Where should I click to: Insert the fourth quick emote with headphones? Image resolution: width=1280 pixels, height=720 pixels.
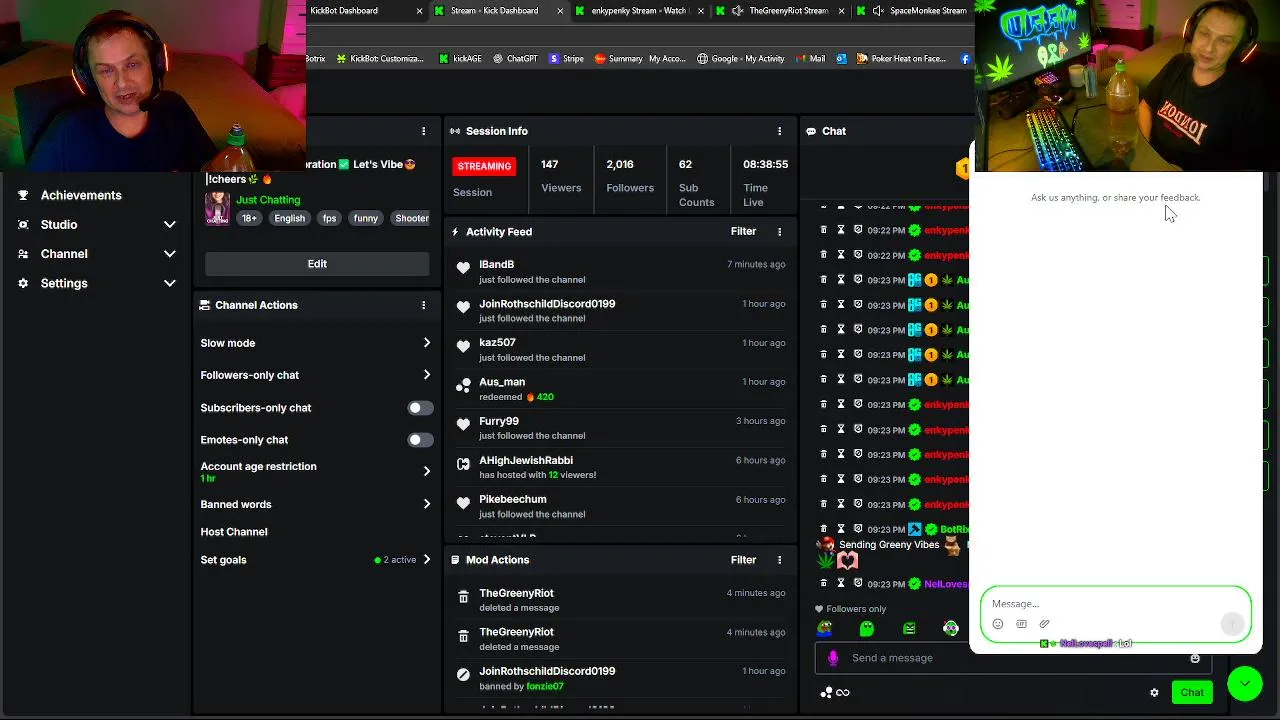[x=951, y=628]
